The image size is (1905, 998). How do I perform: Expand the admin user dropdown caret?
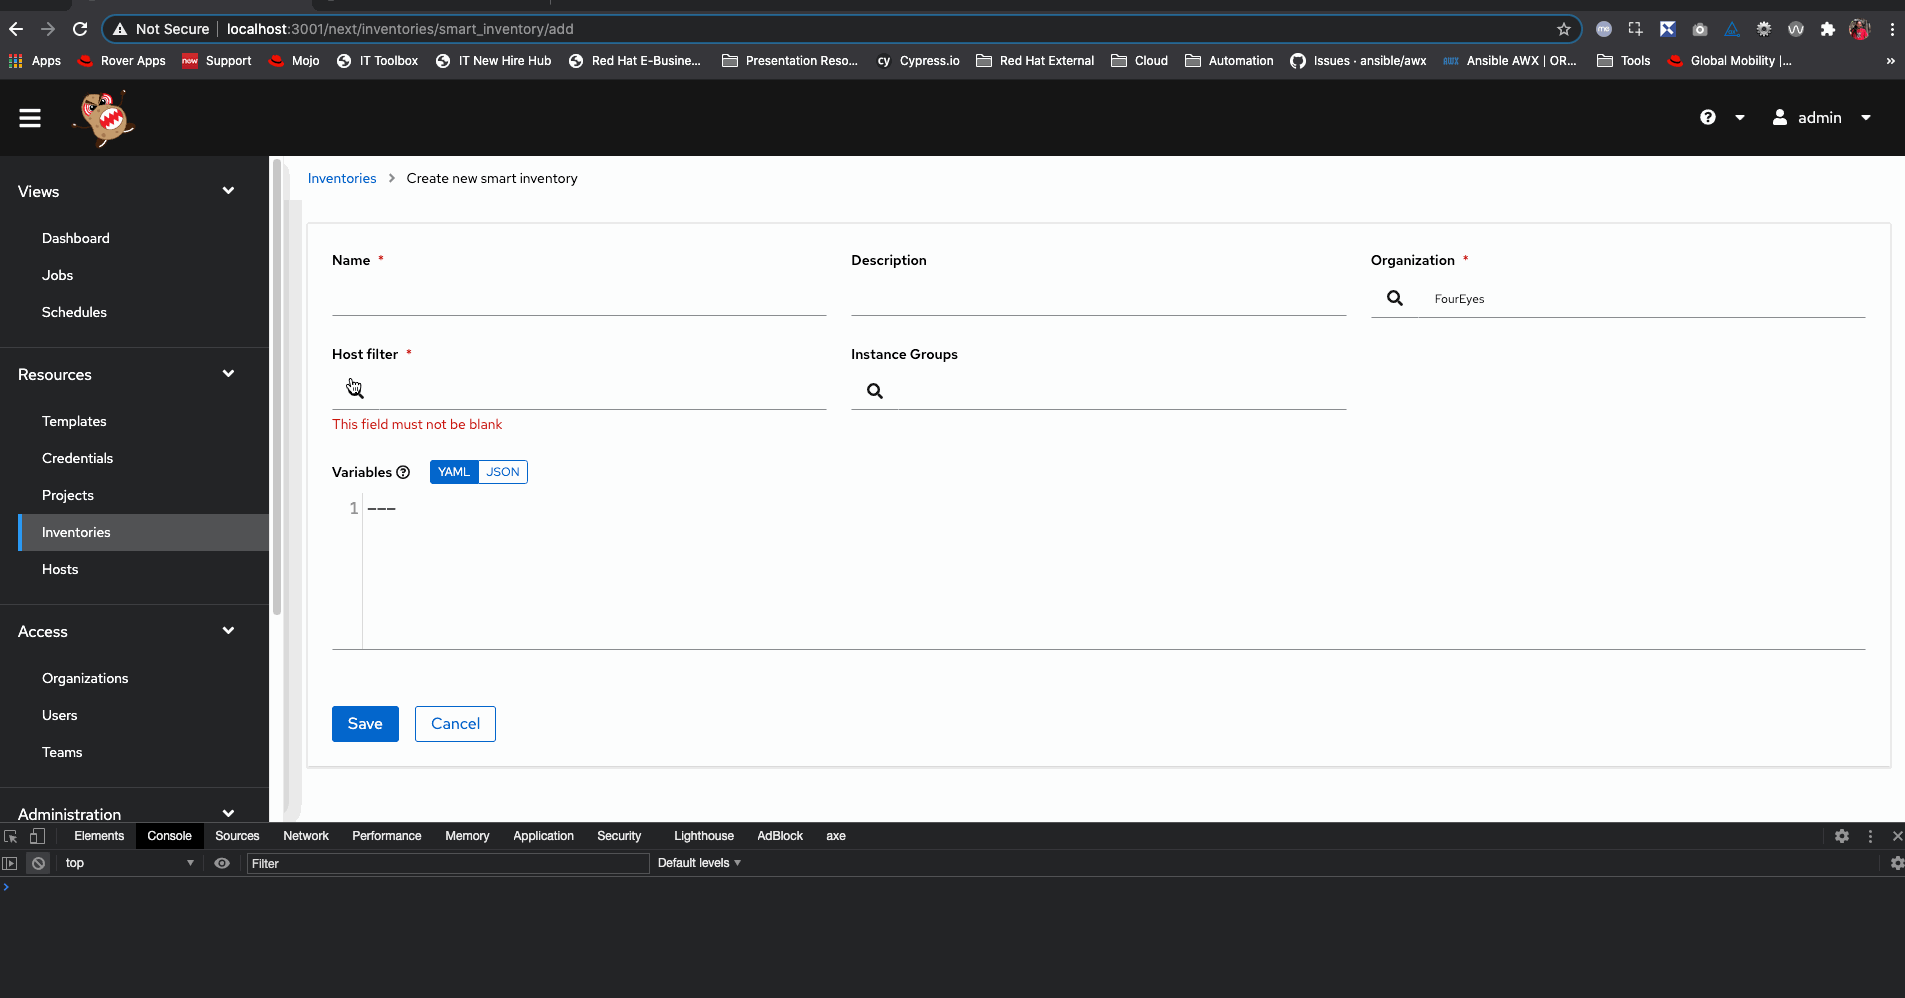(1866, 118)
